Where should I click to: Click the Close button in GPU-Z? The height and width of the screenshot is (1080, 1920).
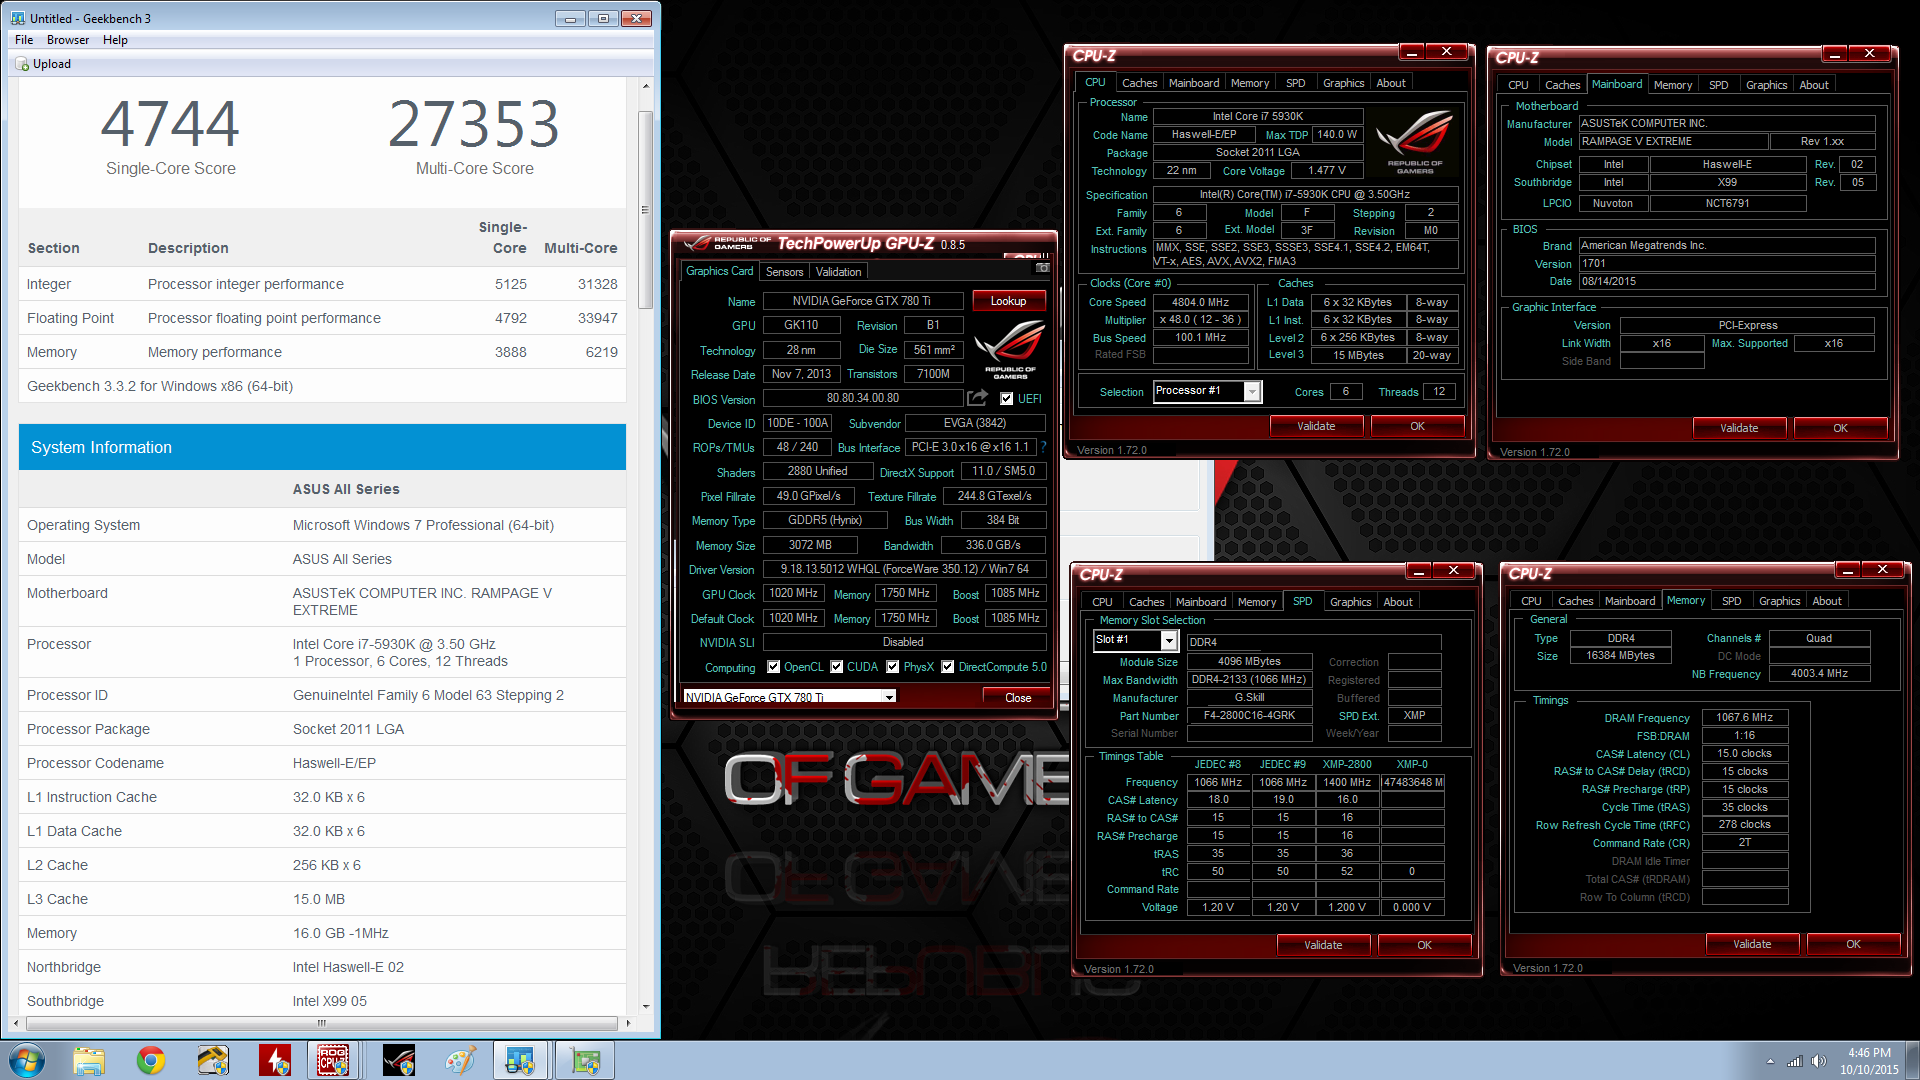[x=1018, y=698]
